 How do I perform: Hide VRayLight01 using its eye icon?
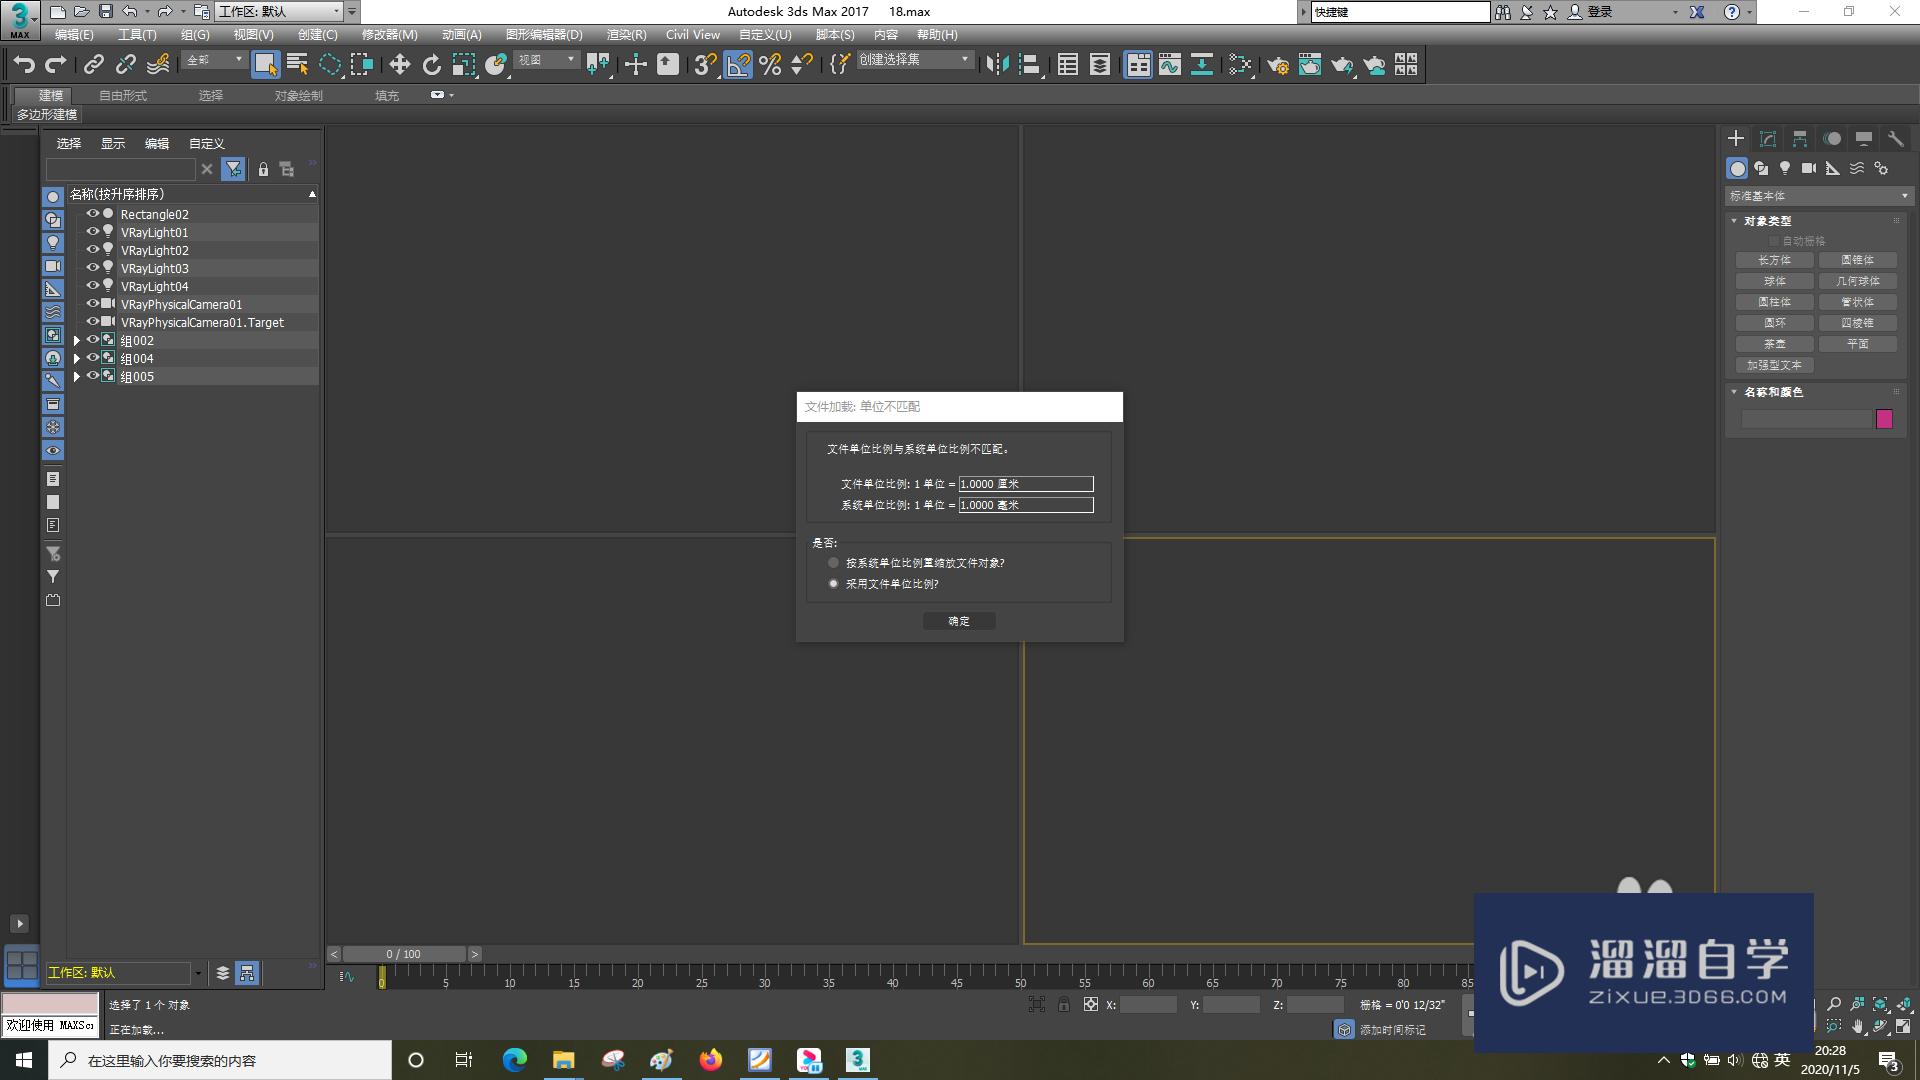pos(92,232)
